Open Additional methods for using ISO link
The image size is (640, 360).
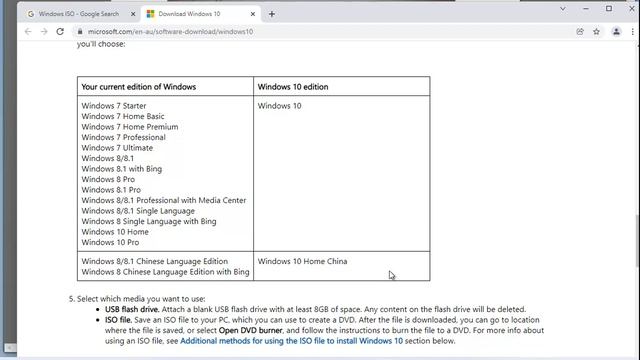[291, 341]
